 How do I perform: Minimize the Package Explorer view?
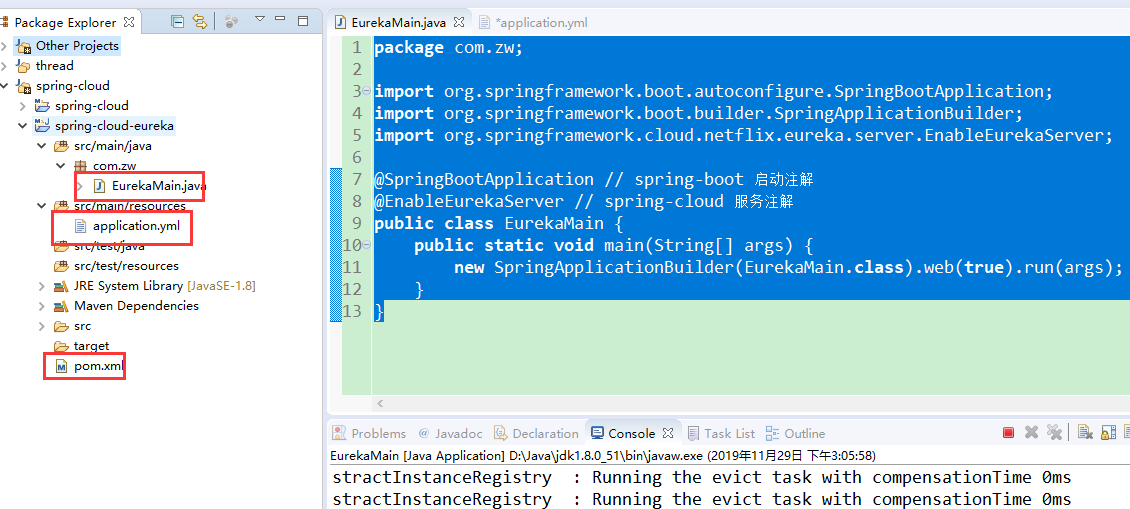point(280,19)
